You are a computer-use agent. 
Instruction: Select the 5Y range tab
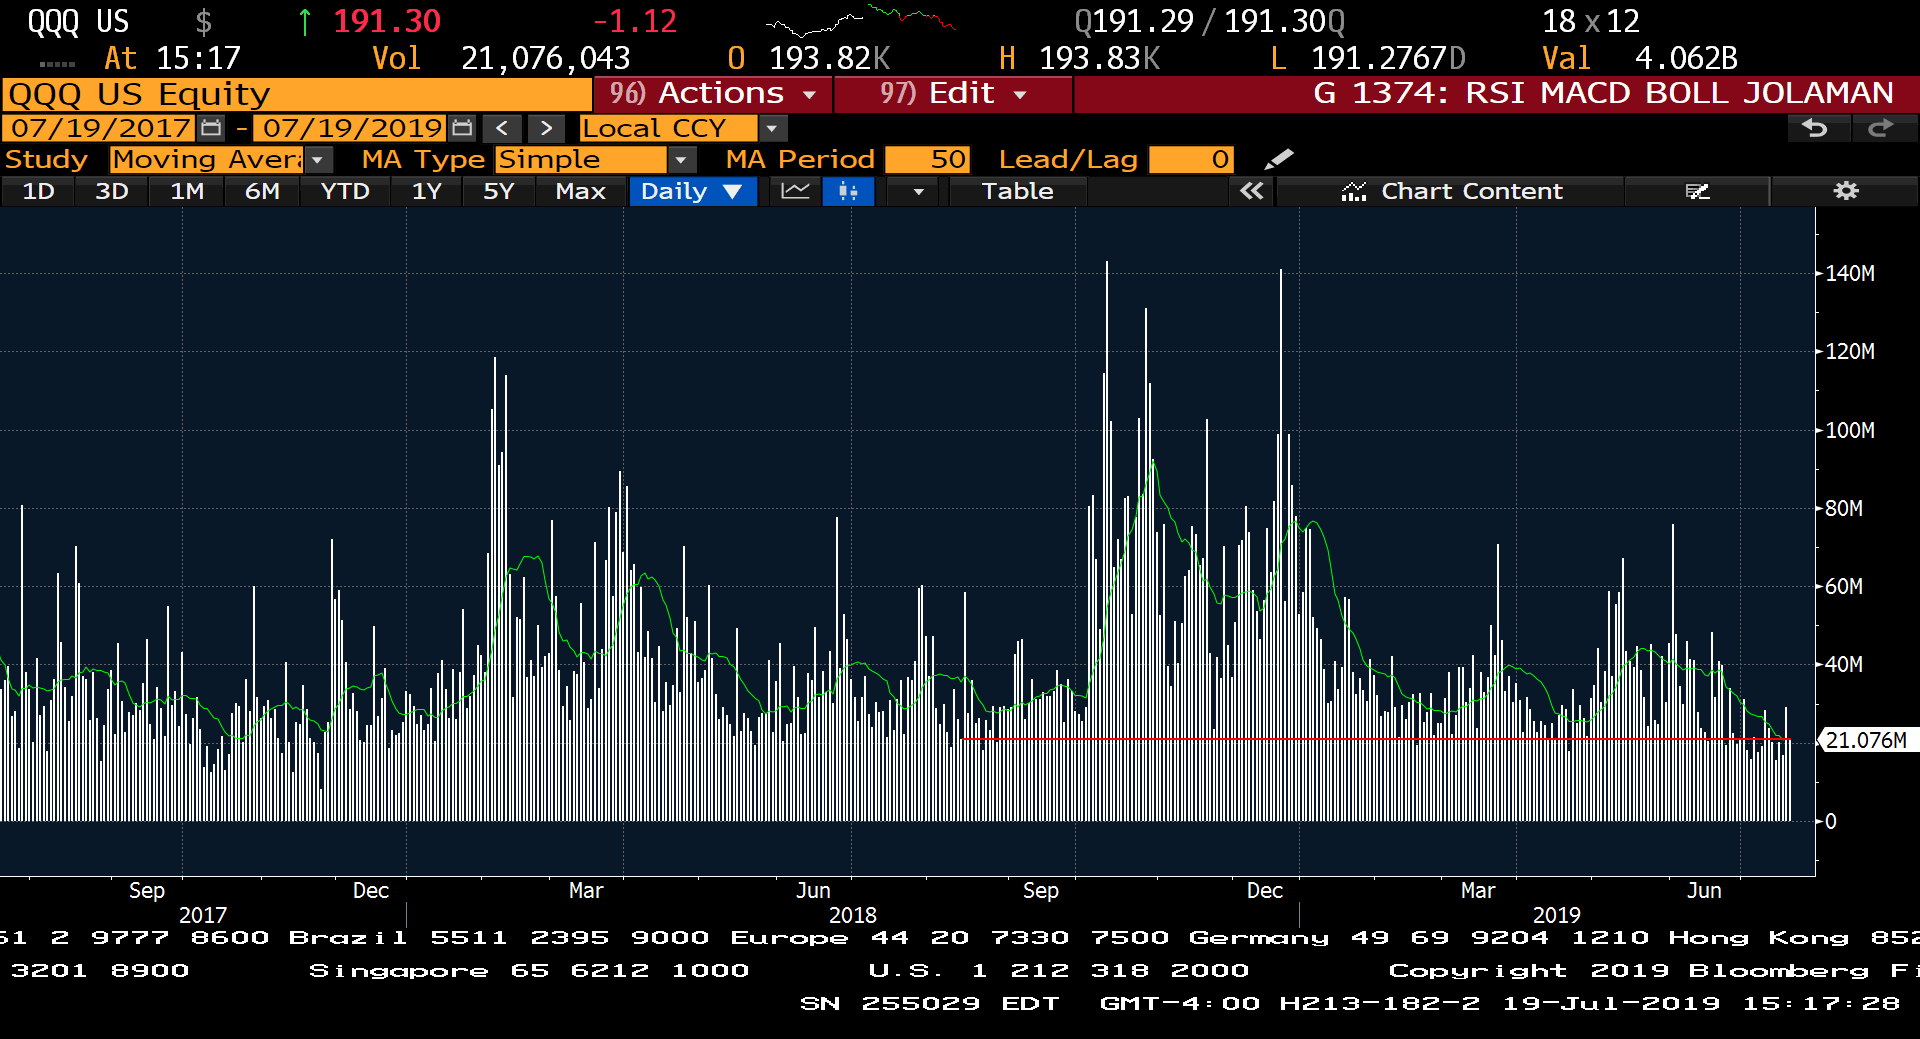[x=498, y=191]
